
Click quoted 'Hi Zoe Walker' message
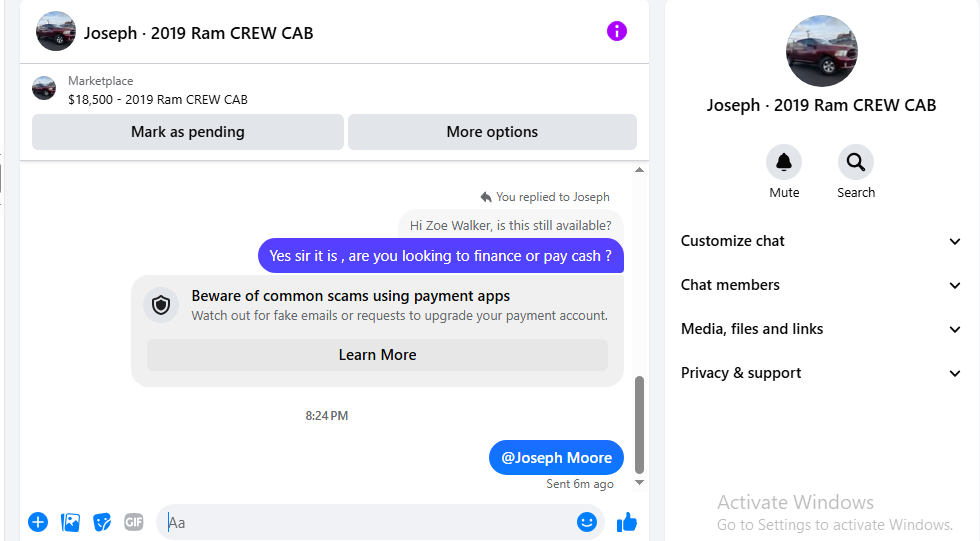(x=511, y=226)
